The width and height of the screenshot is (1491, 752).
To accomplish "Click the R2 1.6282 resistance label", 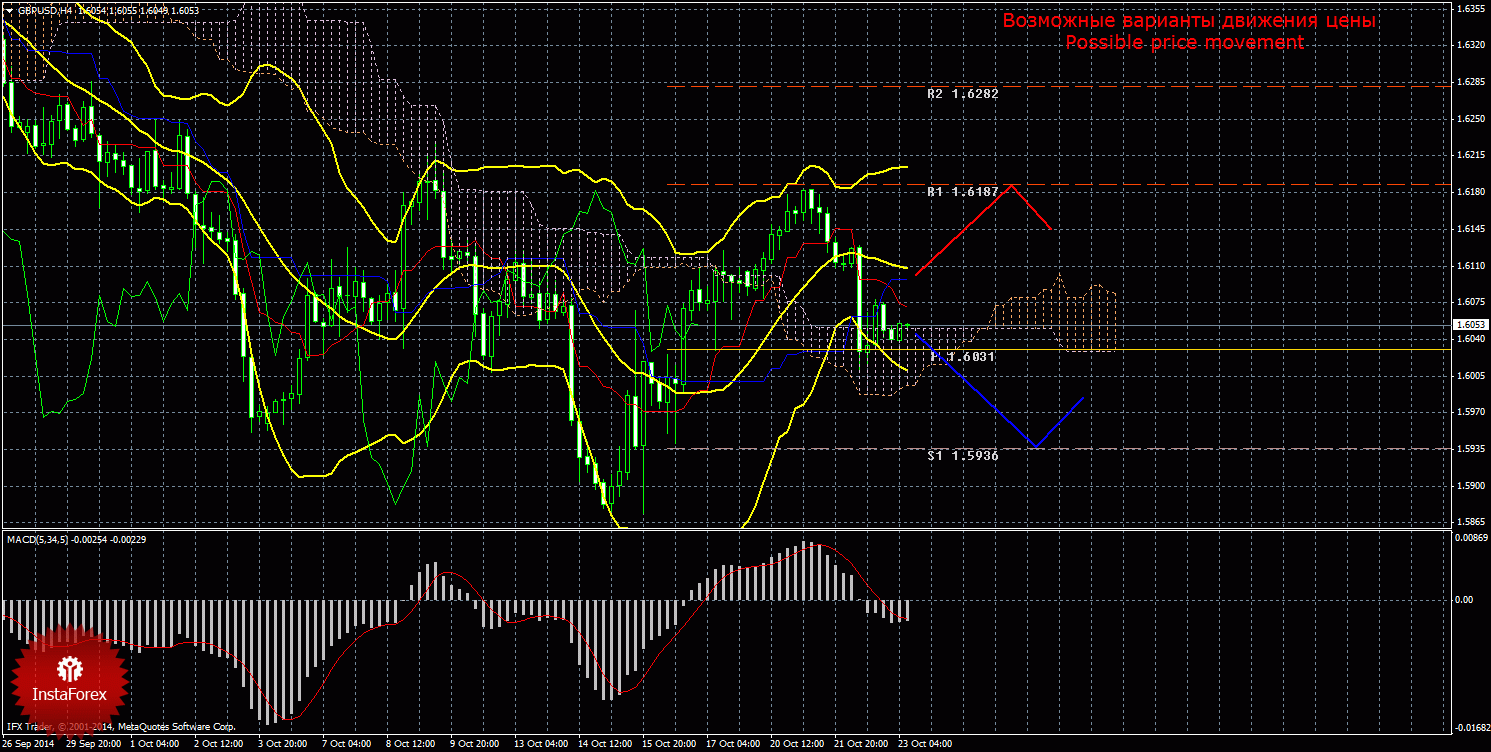I will pyautogui.click(x=963, y=93).
